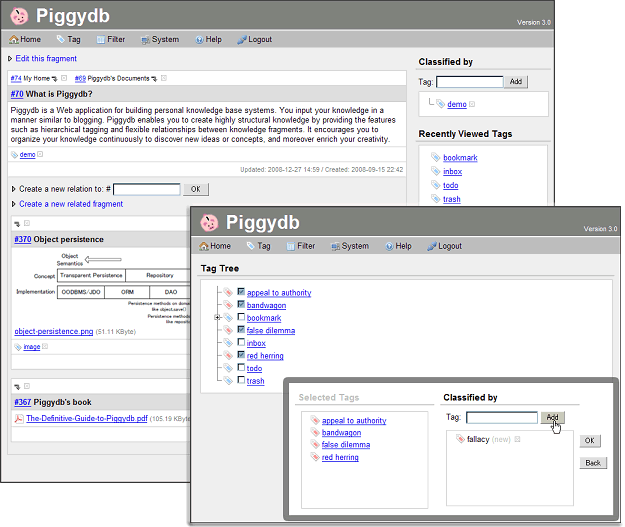Image resolution: width=625 pixels, height=527 pixels.
Task: Click the tag icon beside the image tag
Action: (x=18, y=347)
